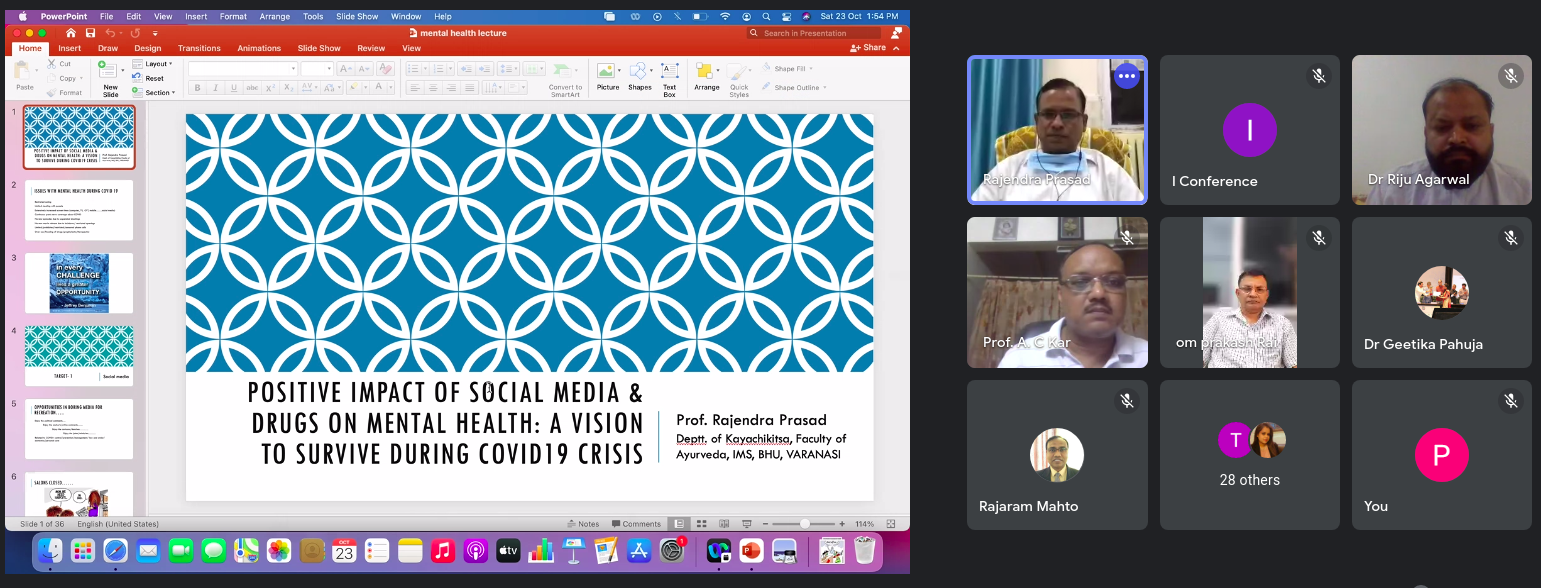Toggle left text alignment

pos(414,88)
